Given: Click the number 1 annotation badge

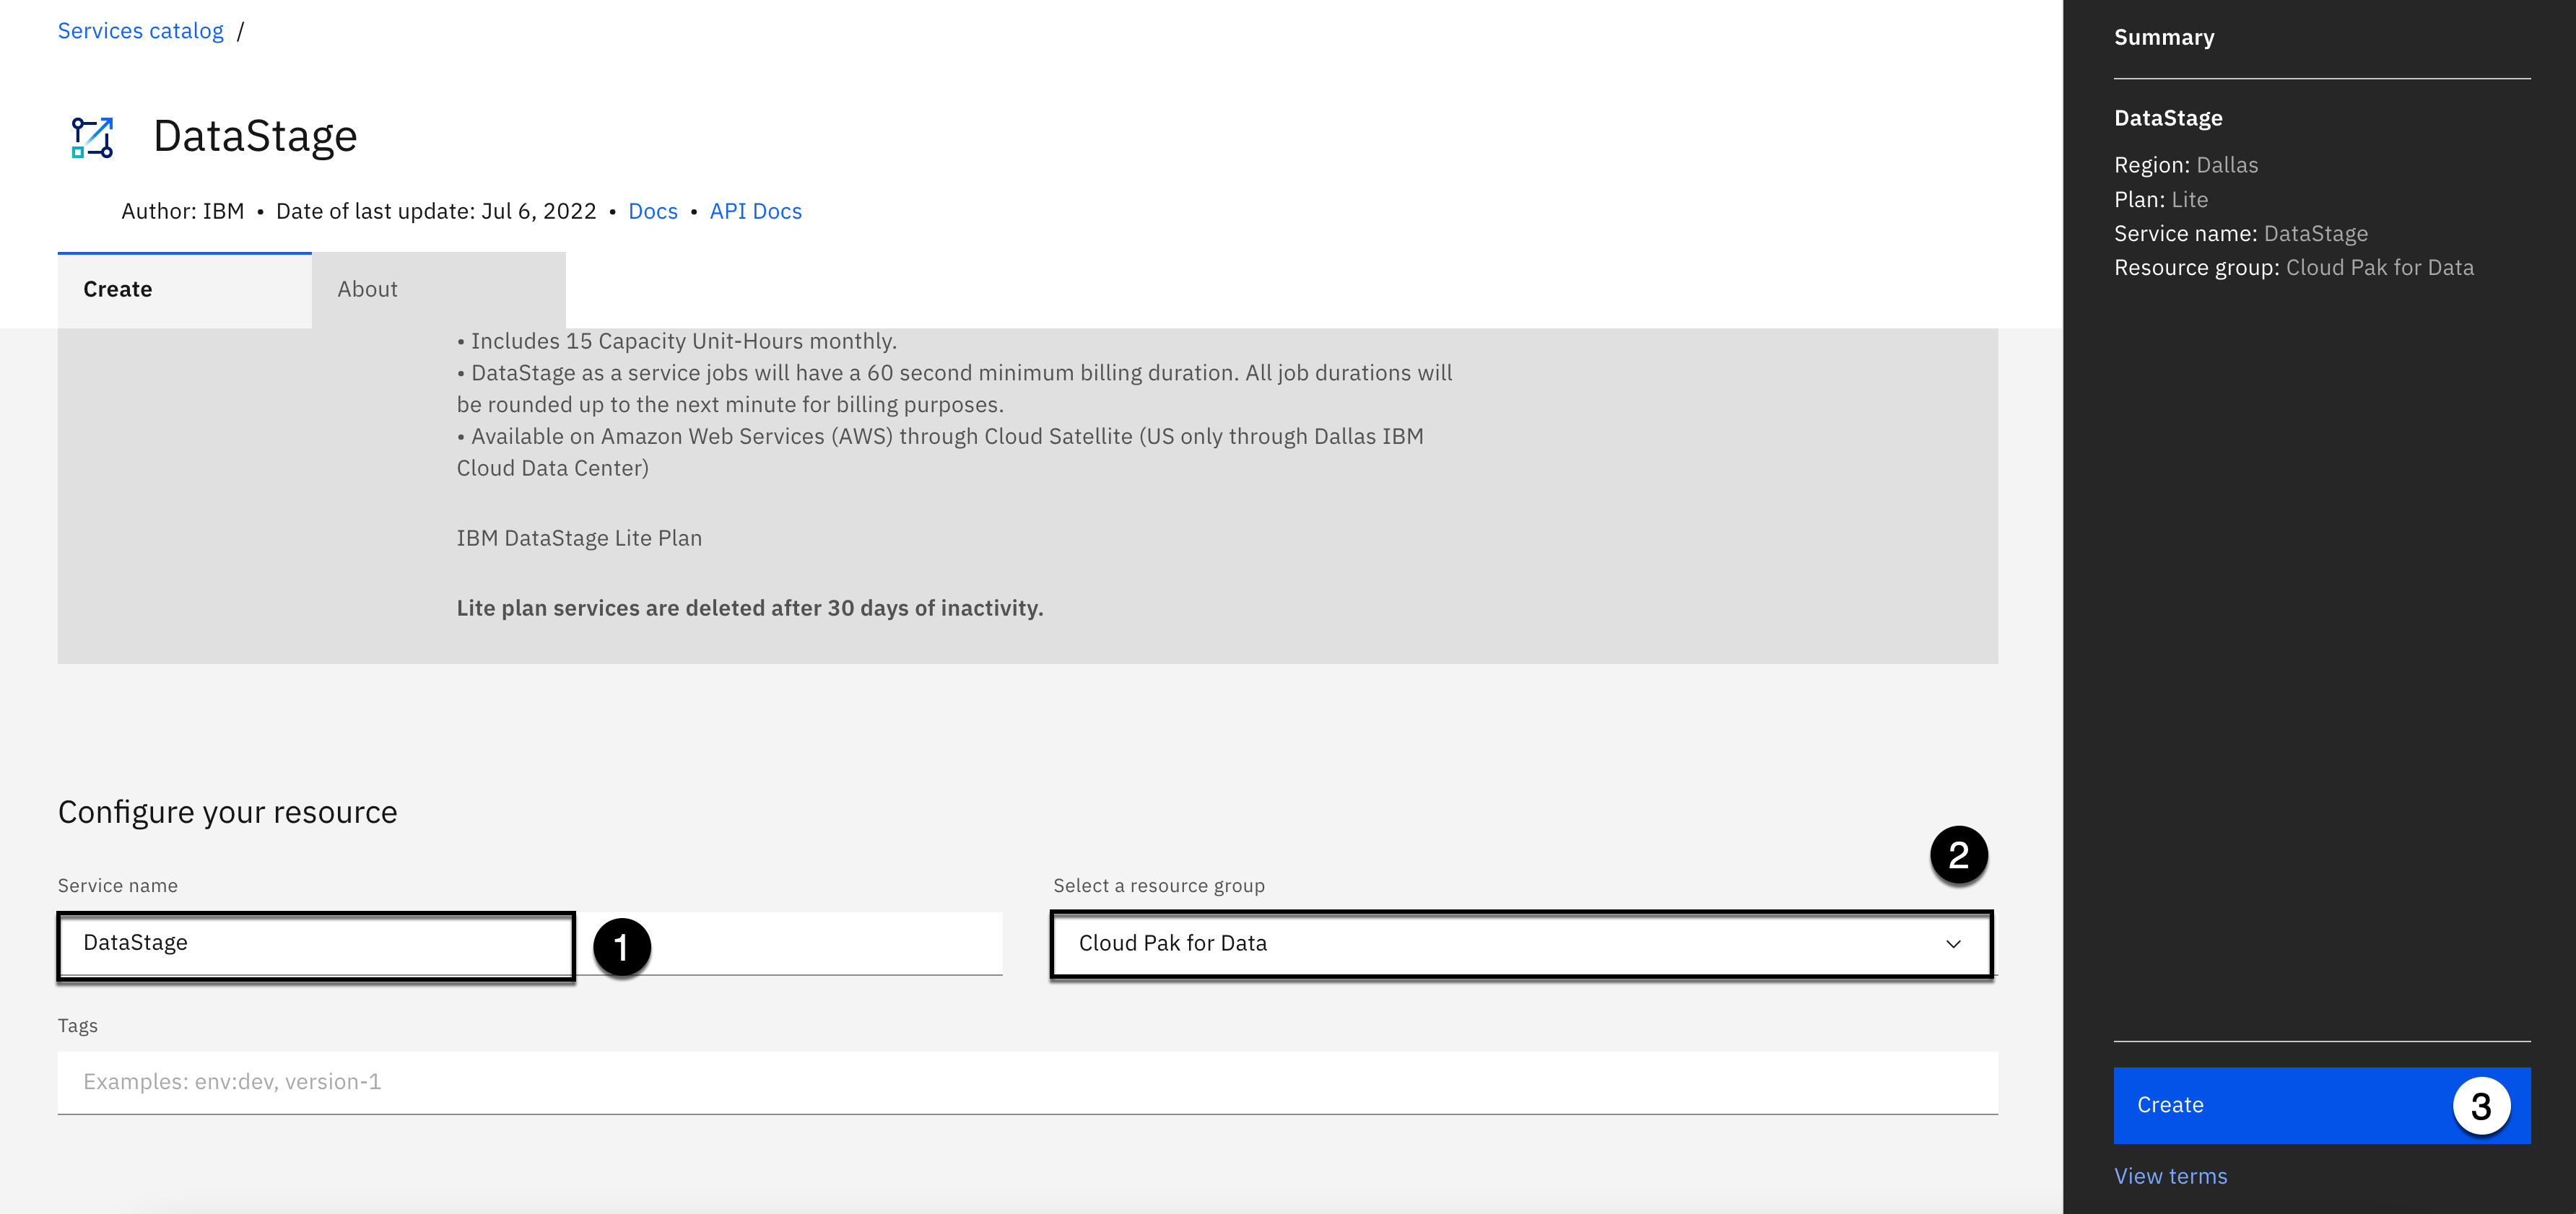Looking at the screenshot, I should (622, 946).
